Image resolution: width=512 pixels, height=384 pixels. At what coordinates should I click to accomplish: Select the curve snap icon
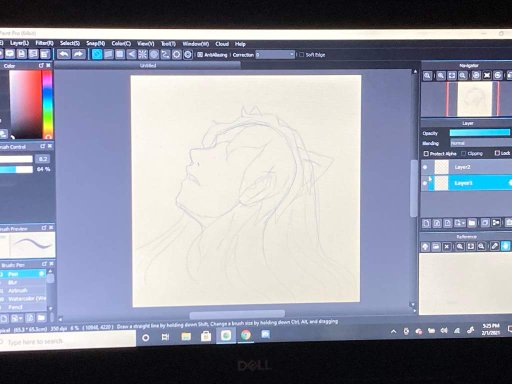165,54
